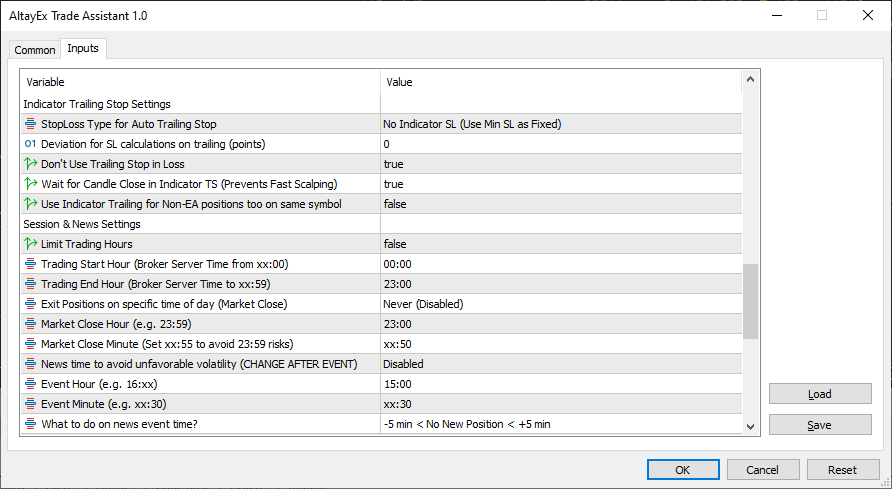Close the AltayEx Trade Assistant dialog
The width and height of the screenshot is (892, 489).
(868, 15)
